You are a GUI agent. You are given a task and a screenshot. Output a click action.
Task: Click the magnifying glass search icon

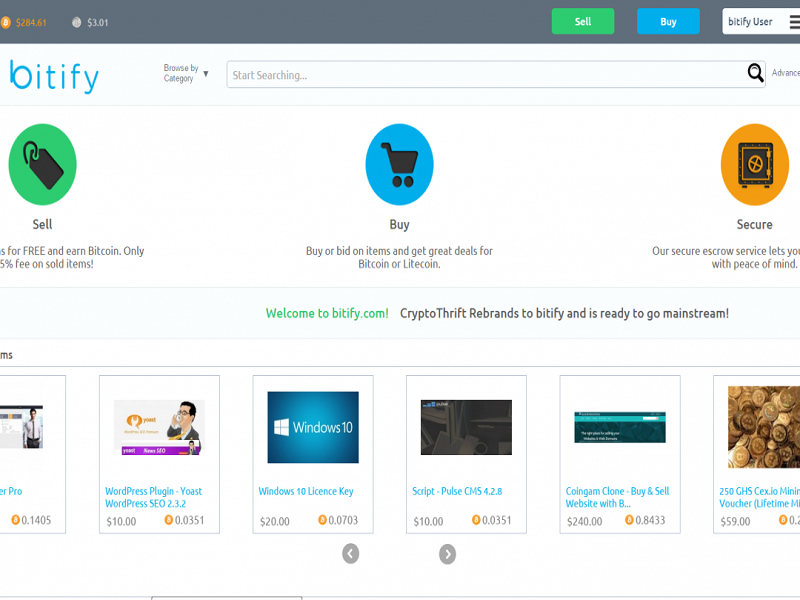(756, 73)
